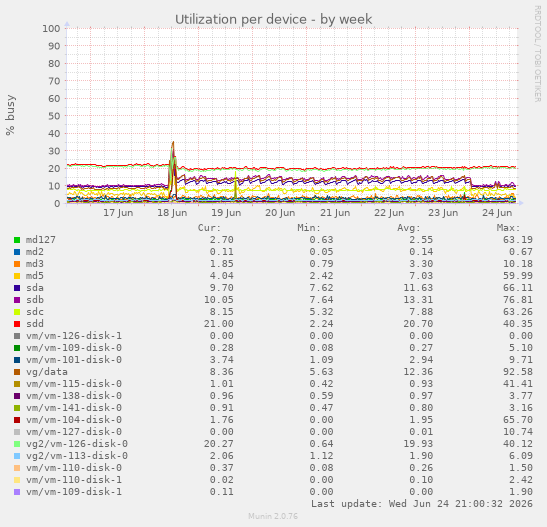Click the Munin 2.0.76 version text
Screen dimensions: 547x527
pyautogui.click(x=273, y=516)
